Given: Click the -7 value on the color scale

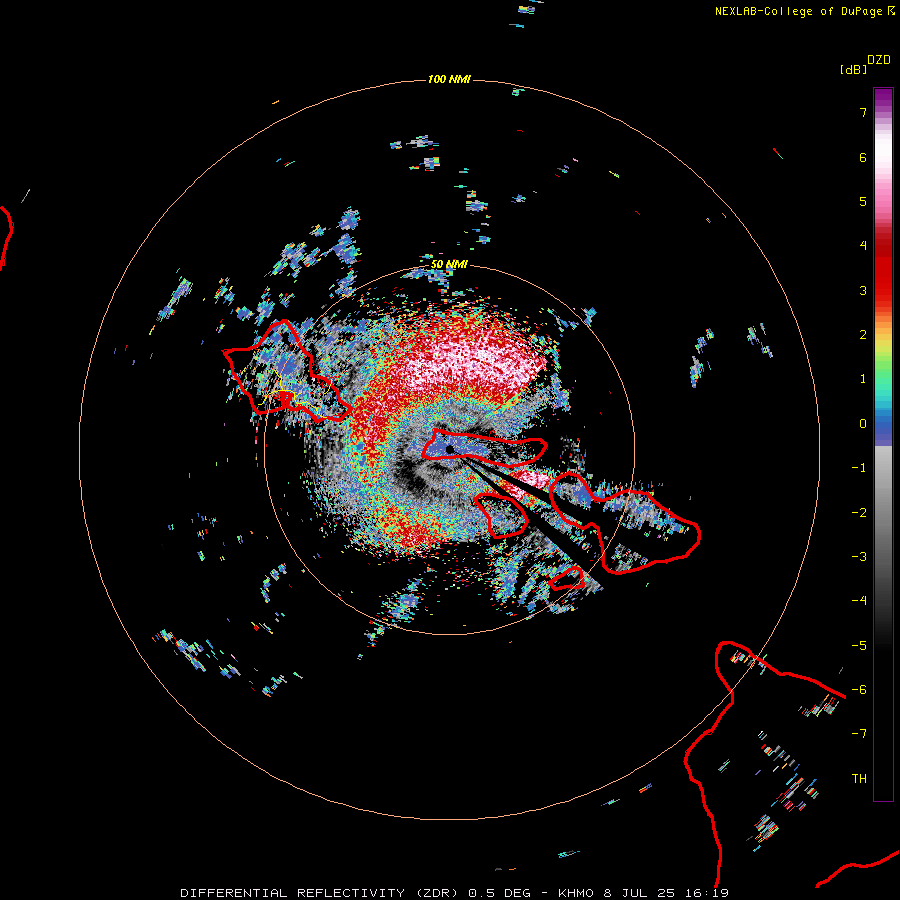Looking at the screenshot, I should pyautogui.click(x=859, y=734).
